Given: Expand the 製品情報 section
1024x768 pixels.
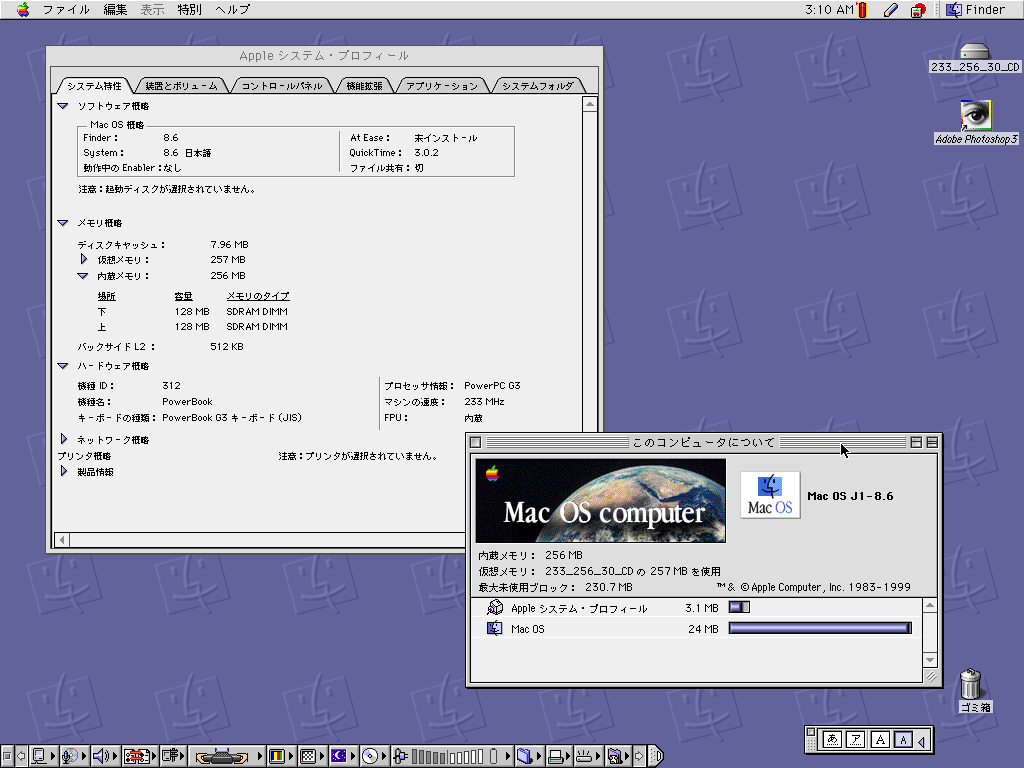Looking at the screenshot, I should [x=64, y=471].
